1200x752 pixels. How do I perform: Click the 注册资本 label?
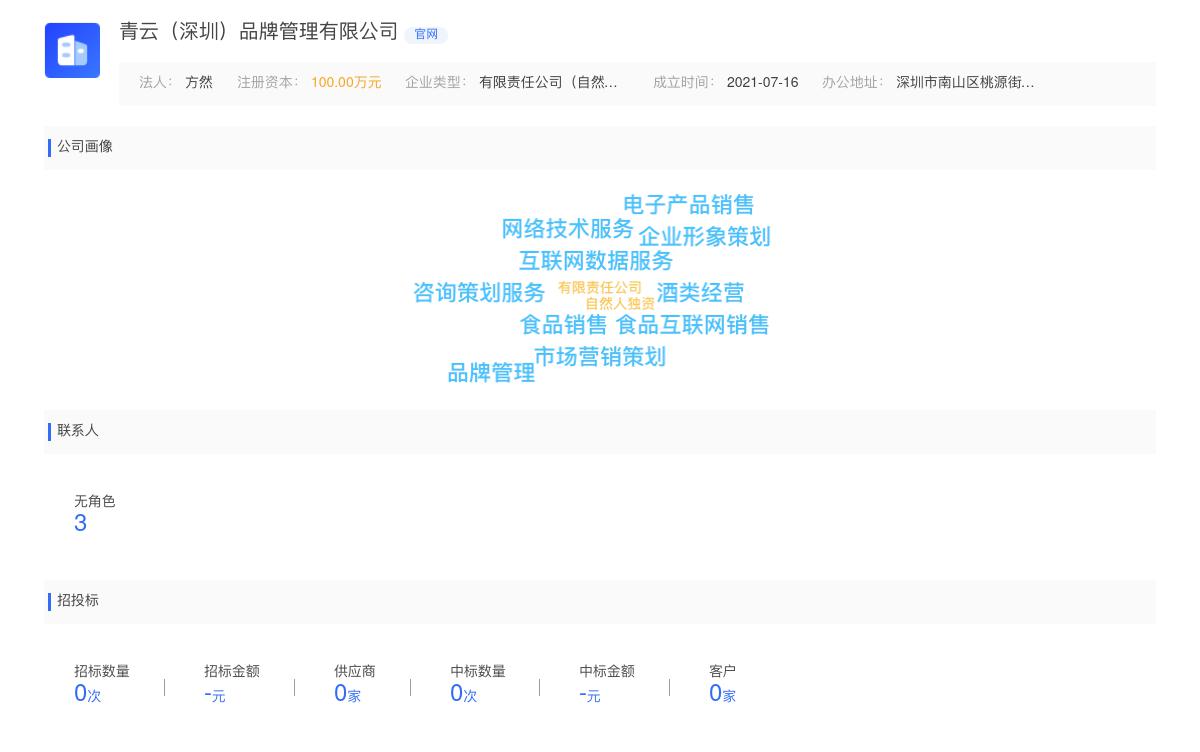268,83
